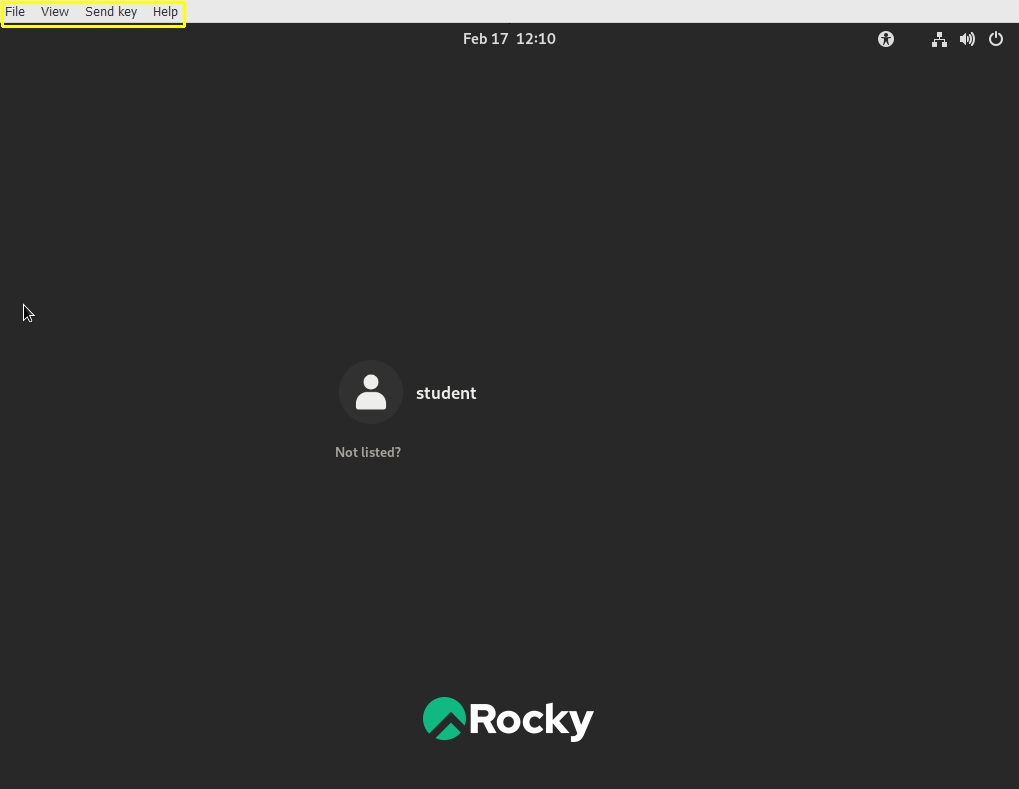This screenshot has width=1019, height=789.
Task: Click the wired network status icon
Action: coord(939,39)
